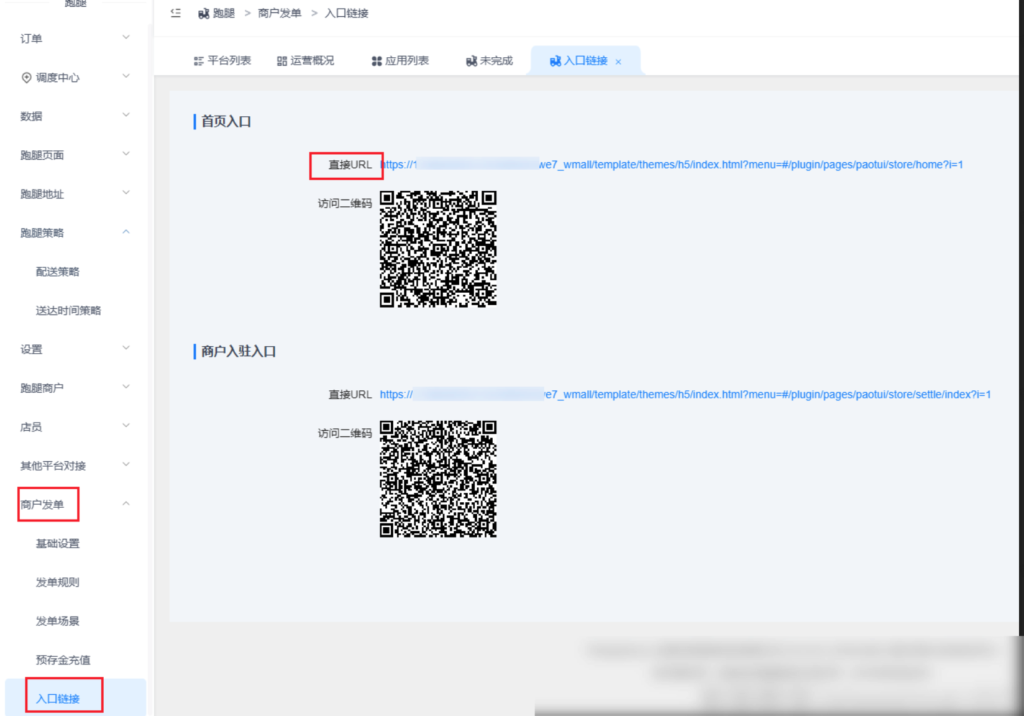Click the grid icon on the 平台列表 tab

click(x=198, y=60)
